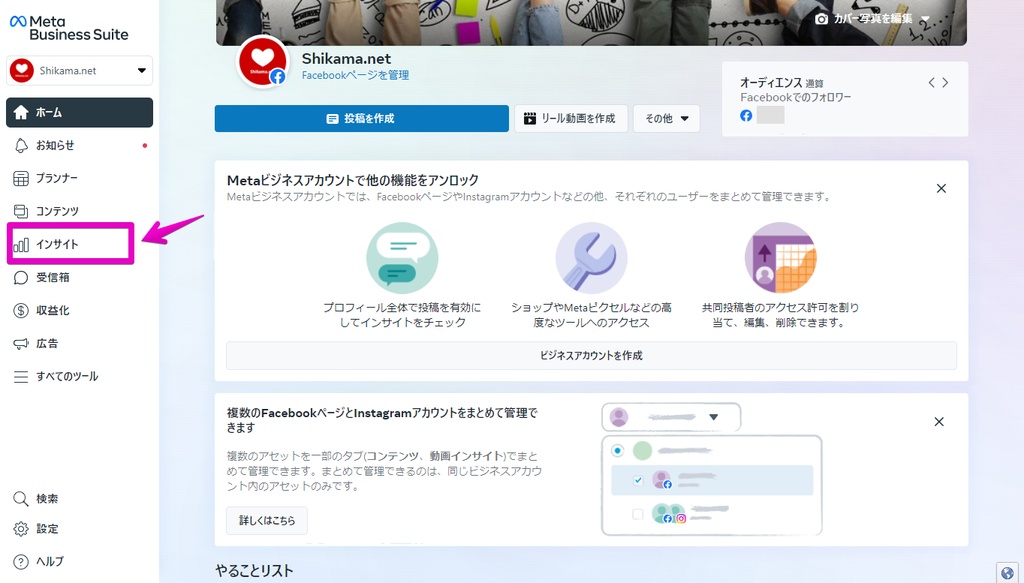
Task: Click the Facebook icon in audience card
Action: pos(746,116)
